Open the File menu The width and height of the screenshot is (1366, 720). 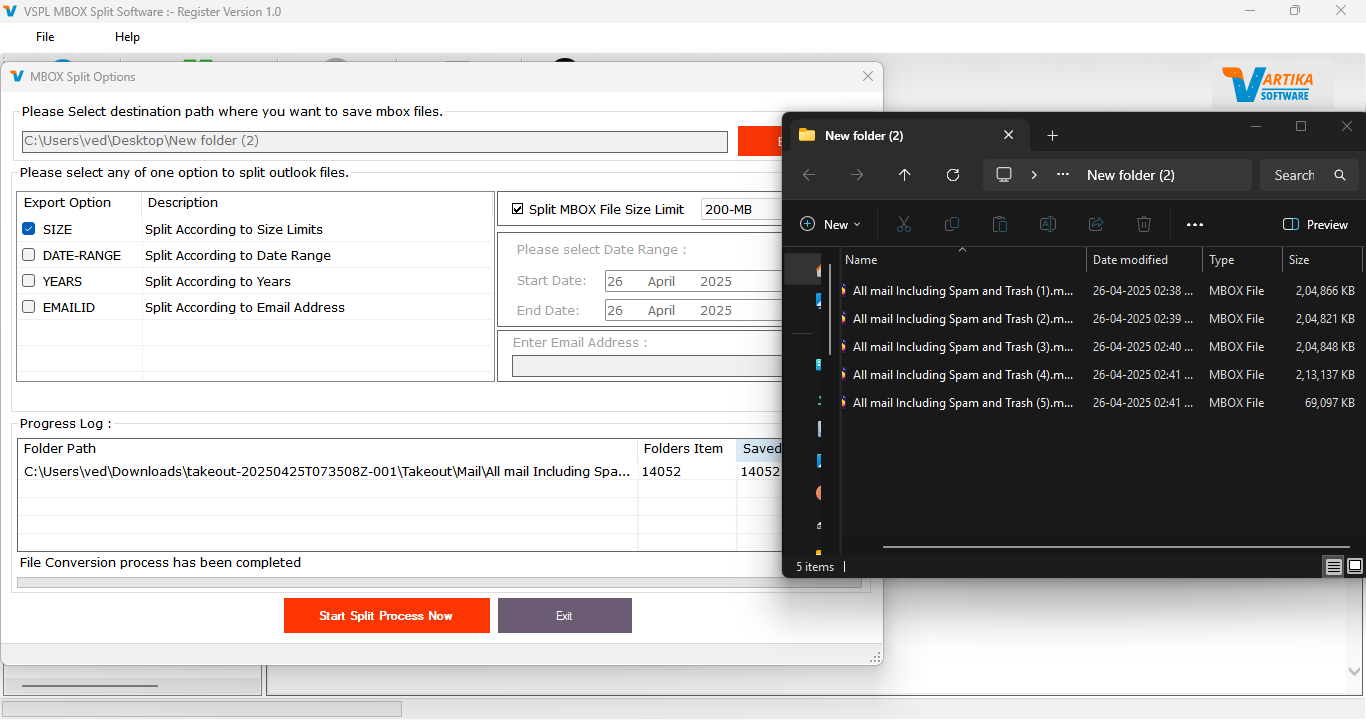point(45,37)
